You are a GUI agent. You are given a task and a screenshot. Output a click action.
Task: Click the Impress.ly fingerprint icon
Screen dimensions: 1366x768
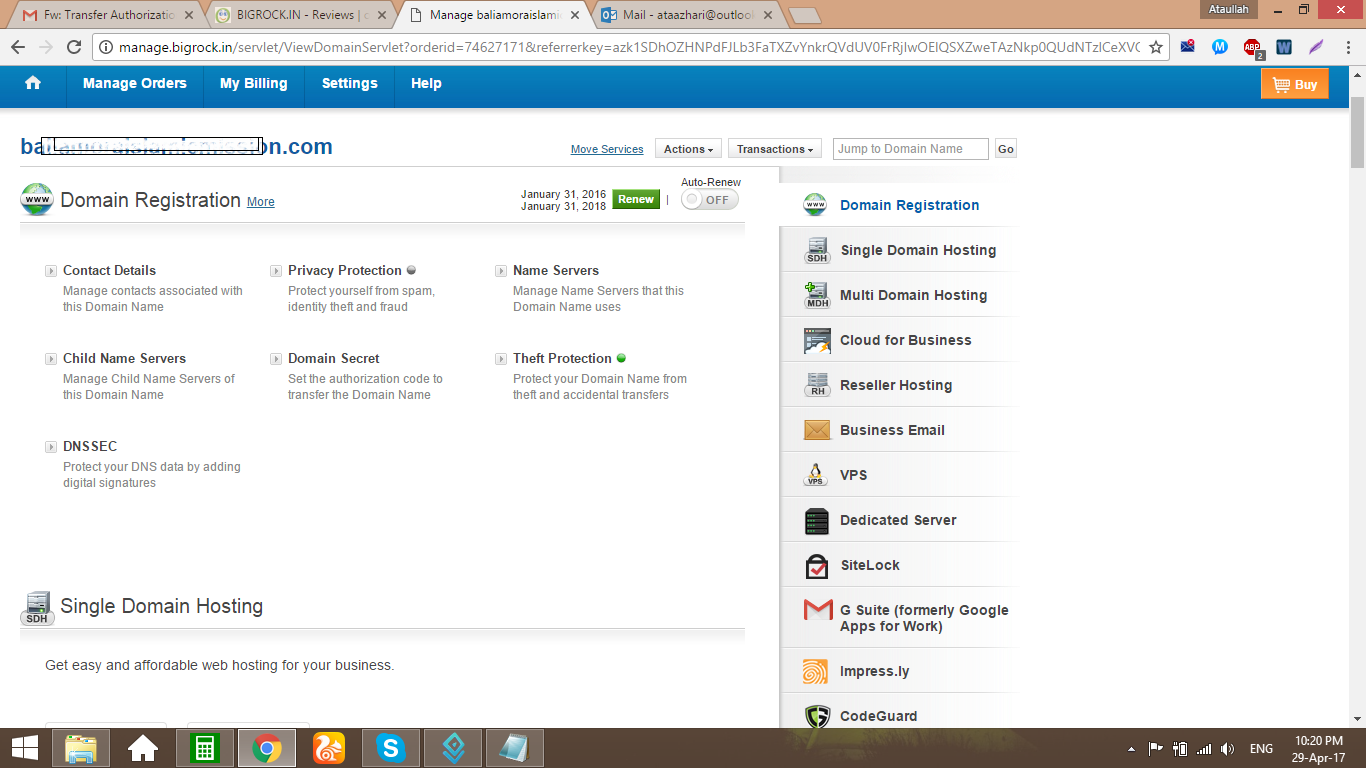816,672
